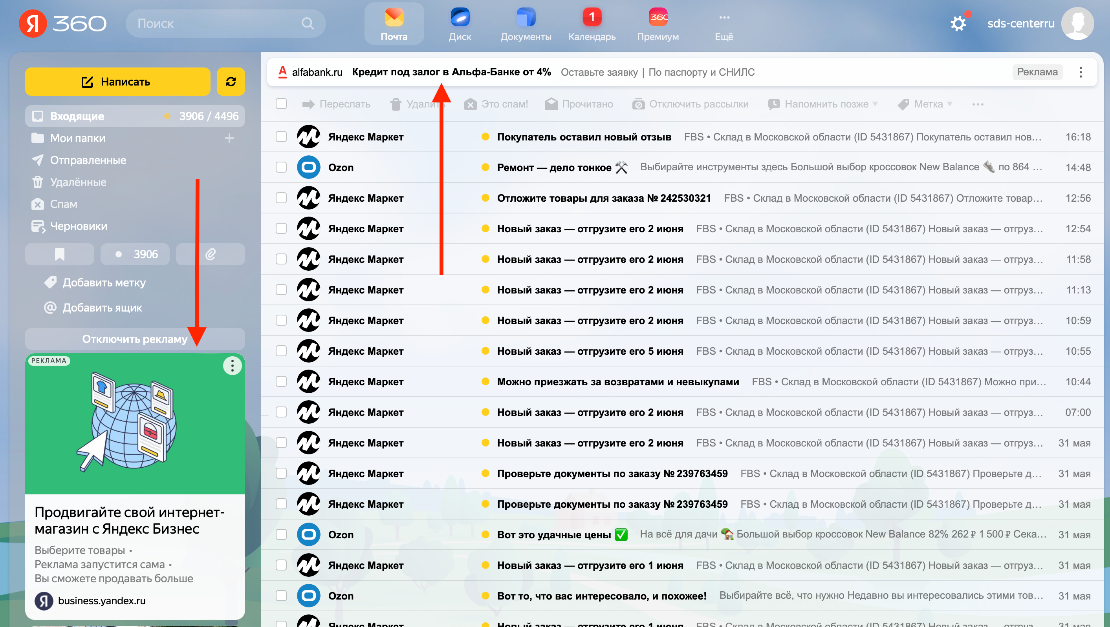Open settings via the gear icon
The image size is (1110, 627).
(958, 23)
